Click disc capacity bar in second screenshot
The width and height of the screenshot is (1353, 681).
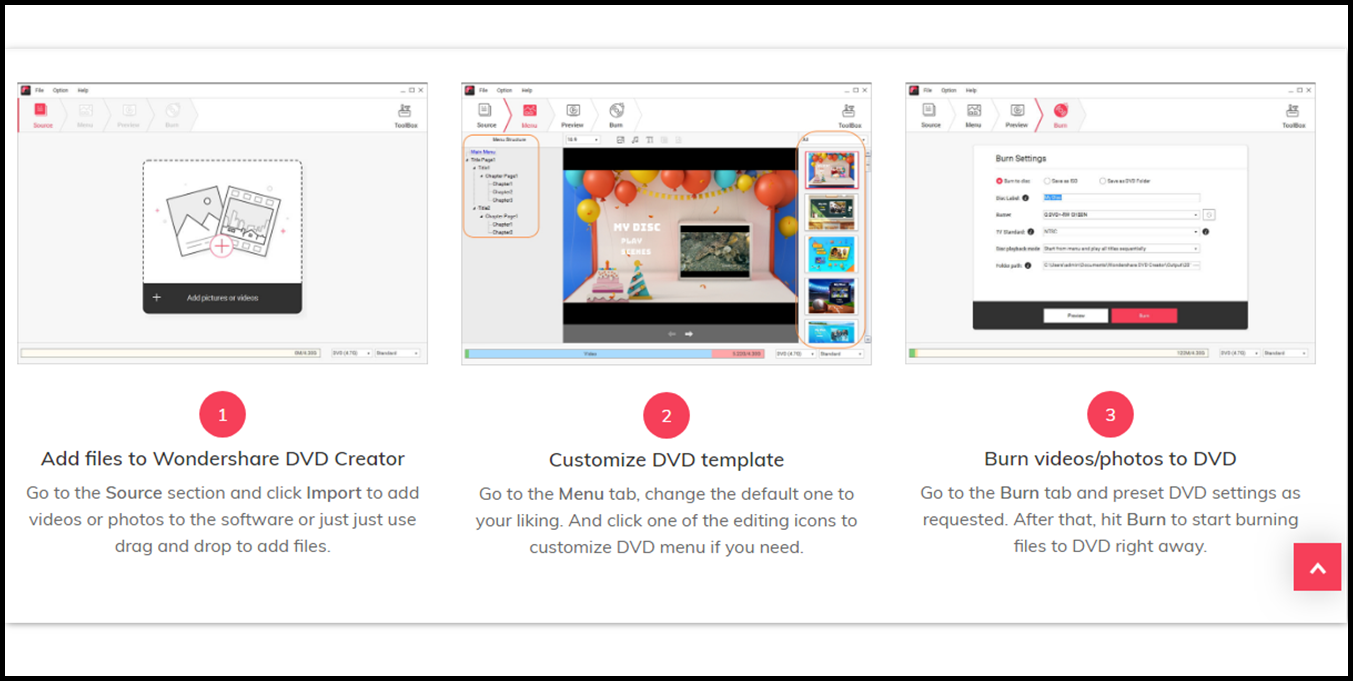(x=614, y=354)
